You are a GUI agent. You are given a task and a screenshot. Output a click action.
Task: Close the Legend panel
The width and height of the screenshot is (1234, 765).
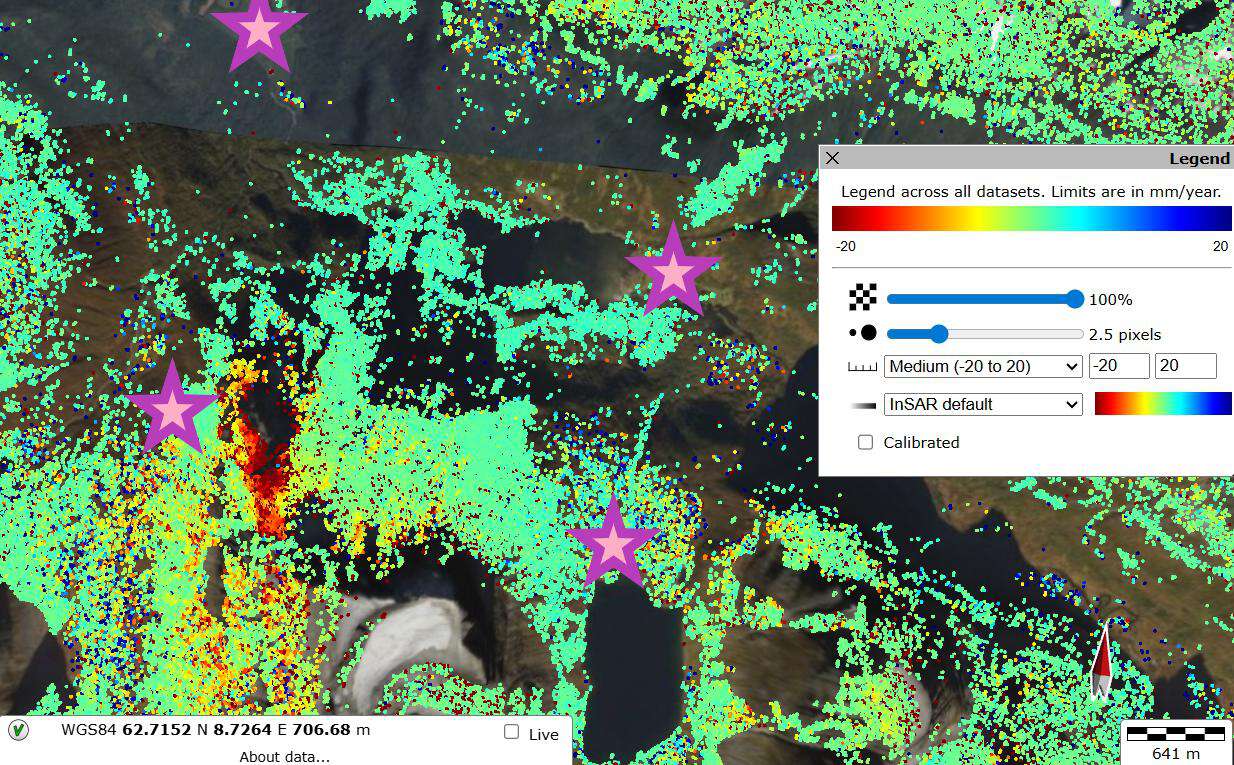click(832, 158)
